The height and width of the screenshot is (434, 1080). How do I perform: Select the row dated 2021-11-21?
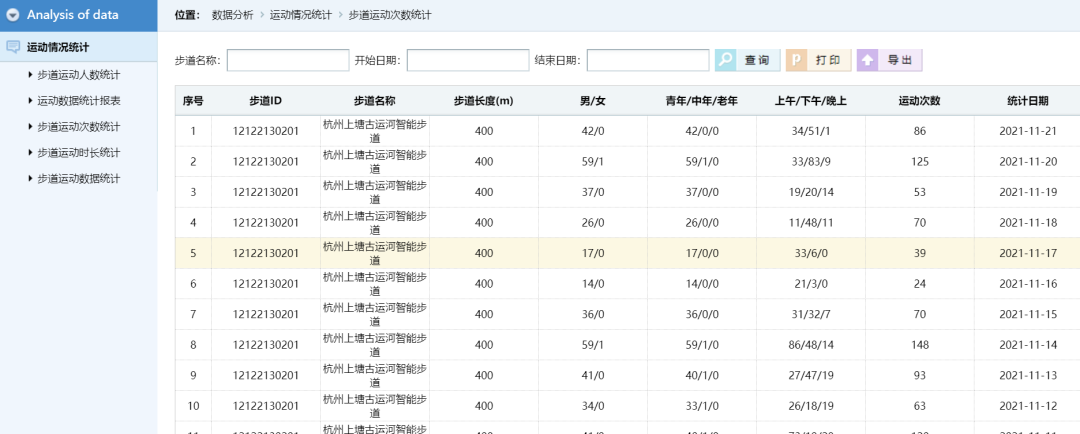pyautogui.click(x=627, y=131)
